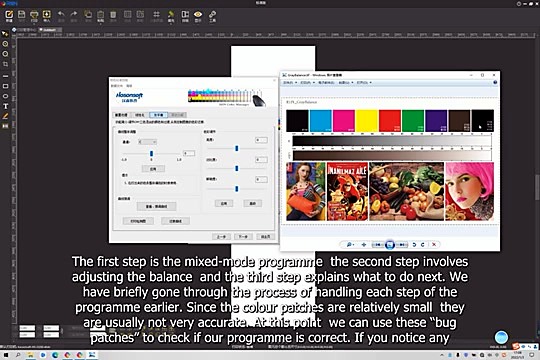Click the green paint pen toolbar icon
Viewport: 540px width, 360px height.
click(171, 15)
